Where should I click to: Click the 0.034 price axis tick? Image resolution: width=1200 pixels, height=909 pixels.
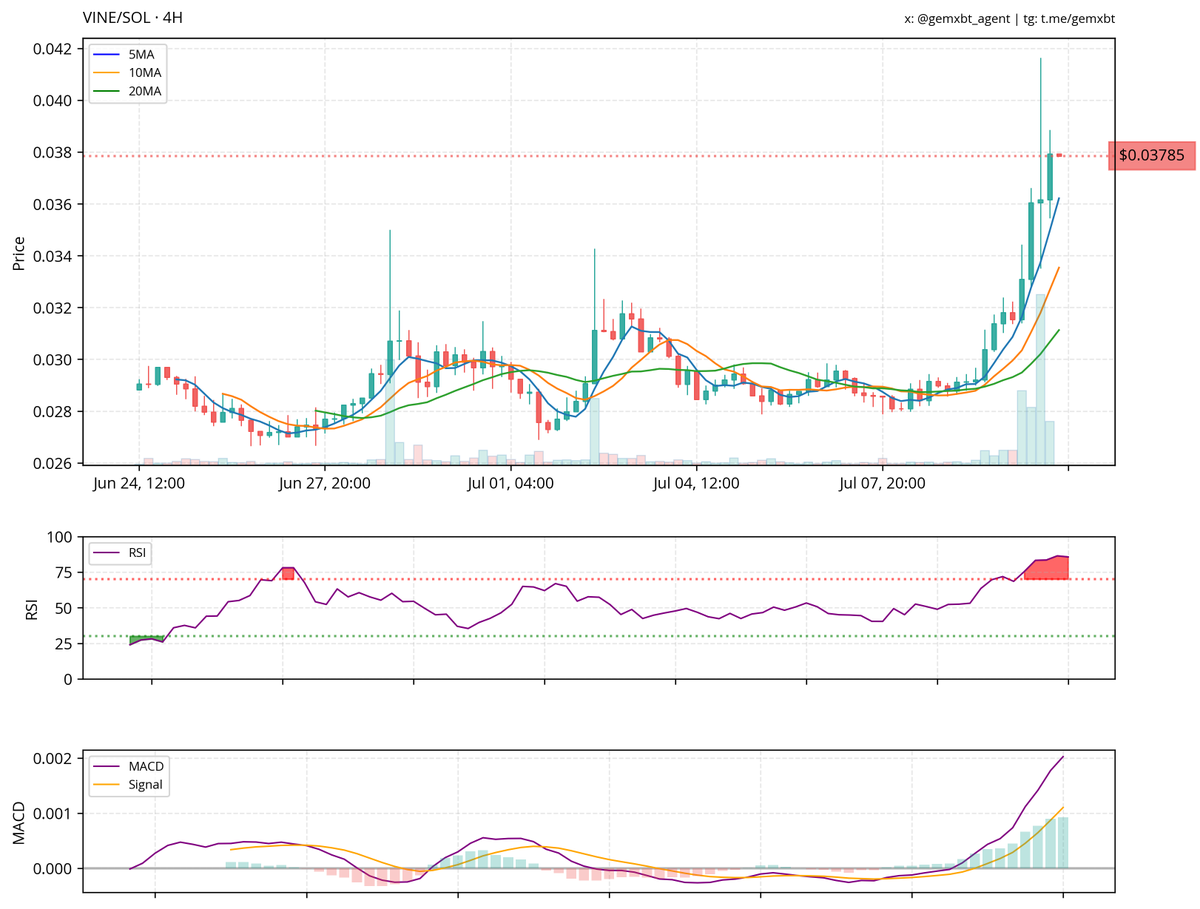tap(52, 257)
